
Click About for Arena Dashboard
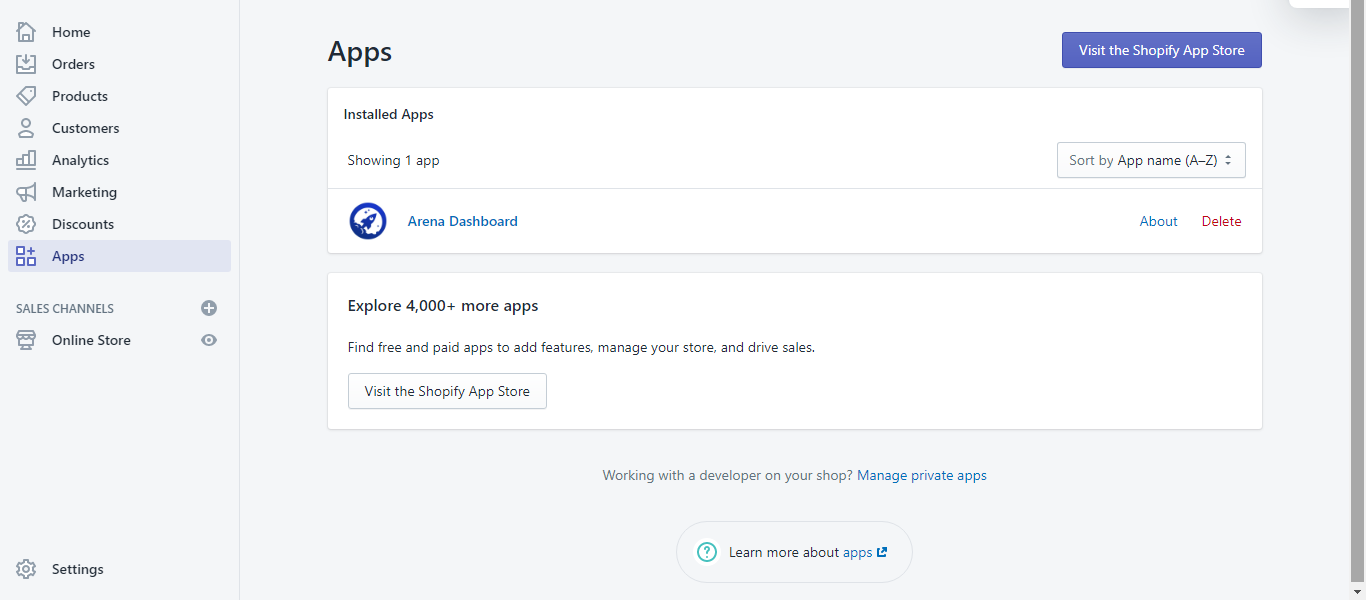click(1159, 221)
